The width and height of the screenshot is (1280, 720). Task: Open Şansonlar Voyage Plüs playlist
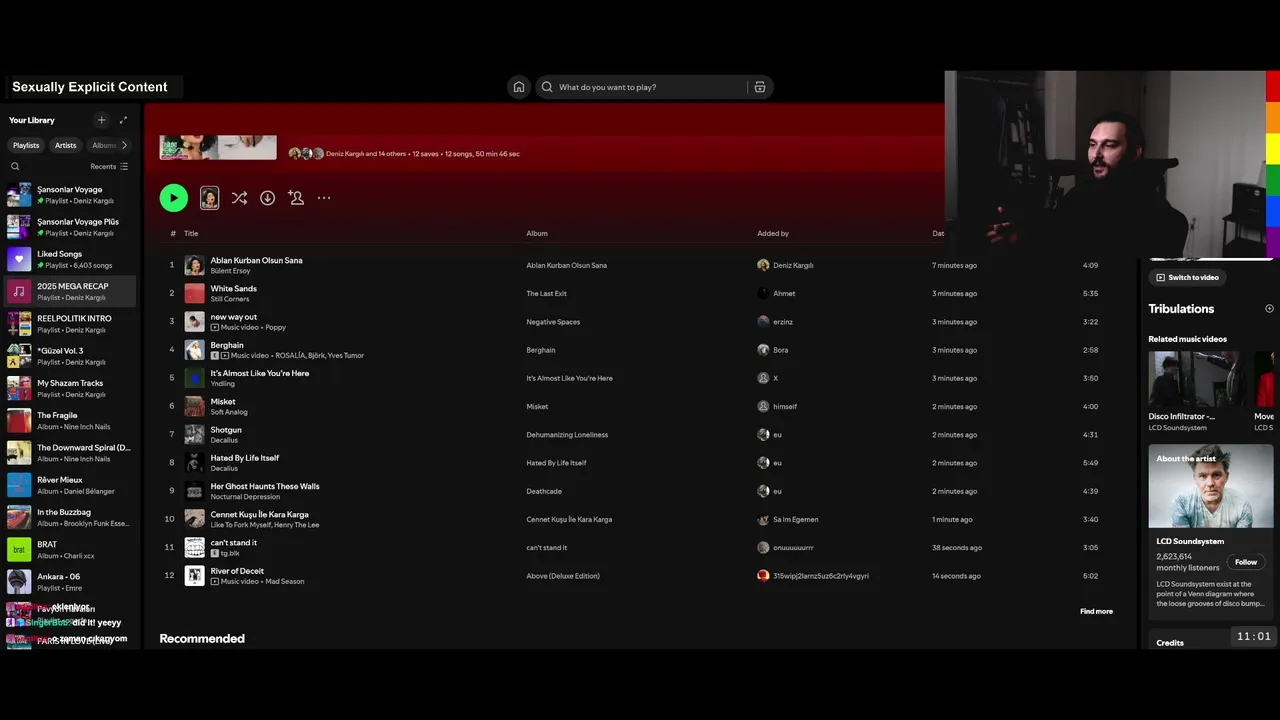tap(68, 227)
